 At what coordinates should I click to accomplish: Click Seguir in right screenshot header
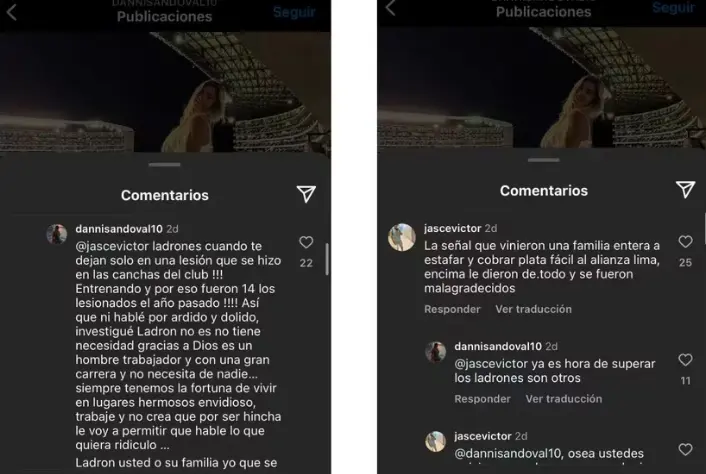pyautogui.click(x=674, y=7)
